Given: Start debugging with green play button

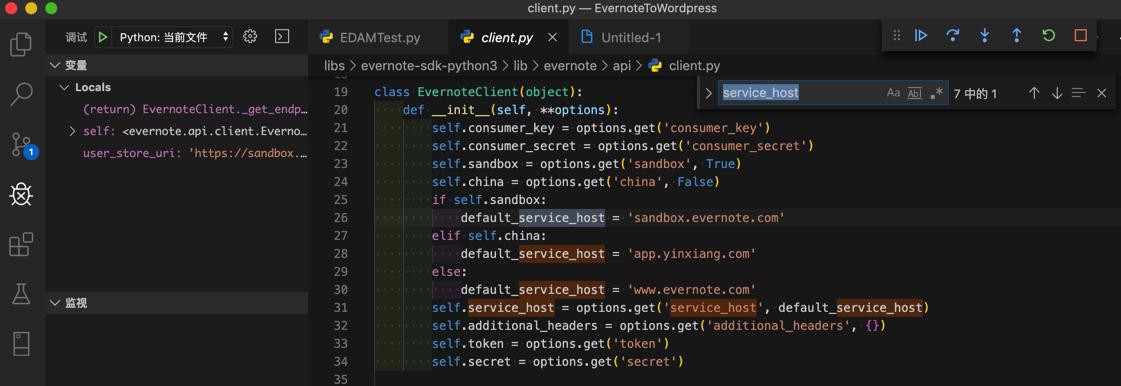Looking at the screenshot, I should pyautogui.click(x=103, y=37).
